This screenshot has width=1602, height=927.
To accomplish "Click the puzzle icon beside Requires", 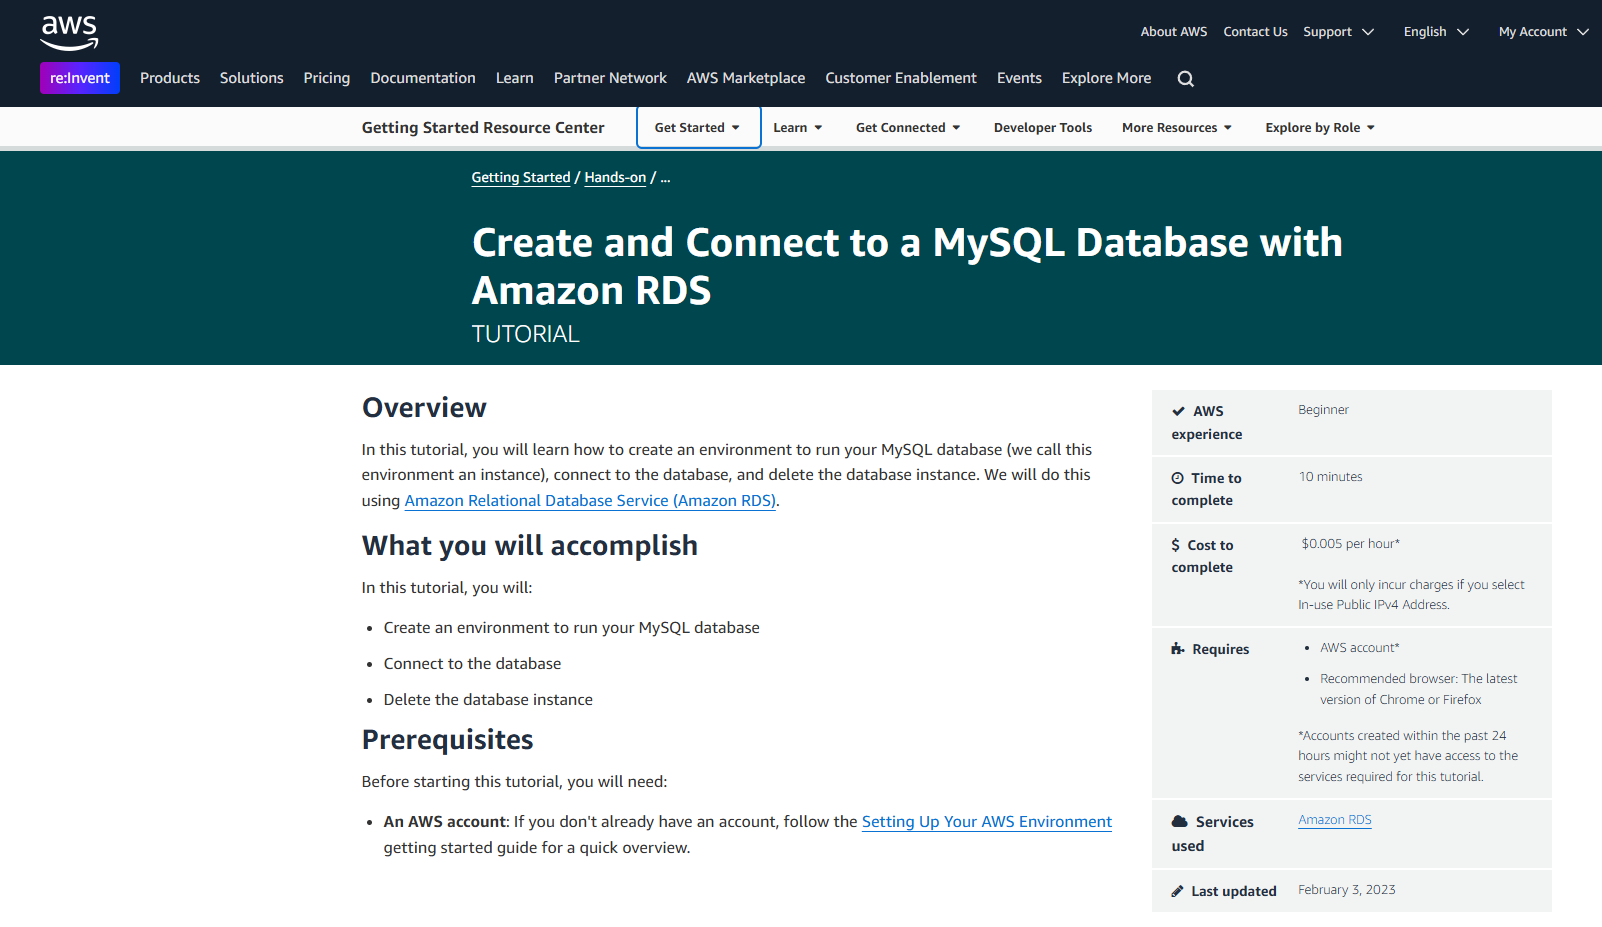I will (x=1178, y=649).
